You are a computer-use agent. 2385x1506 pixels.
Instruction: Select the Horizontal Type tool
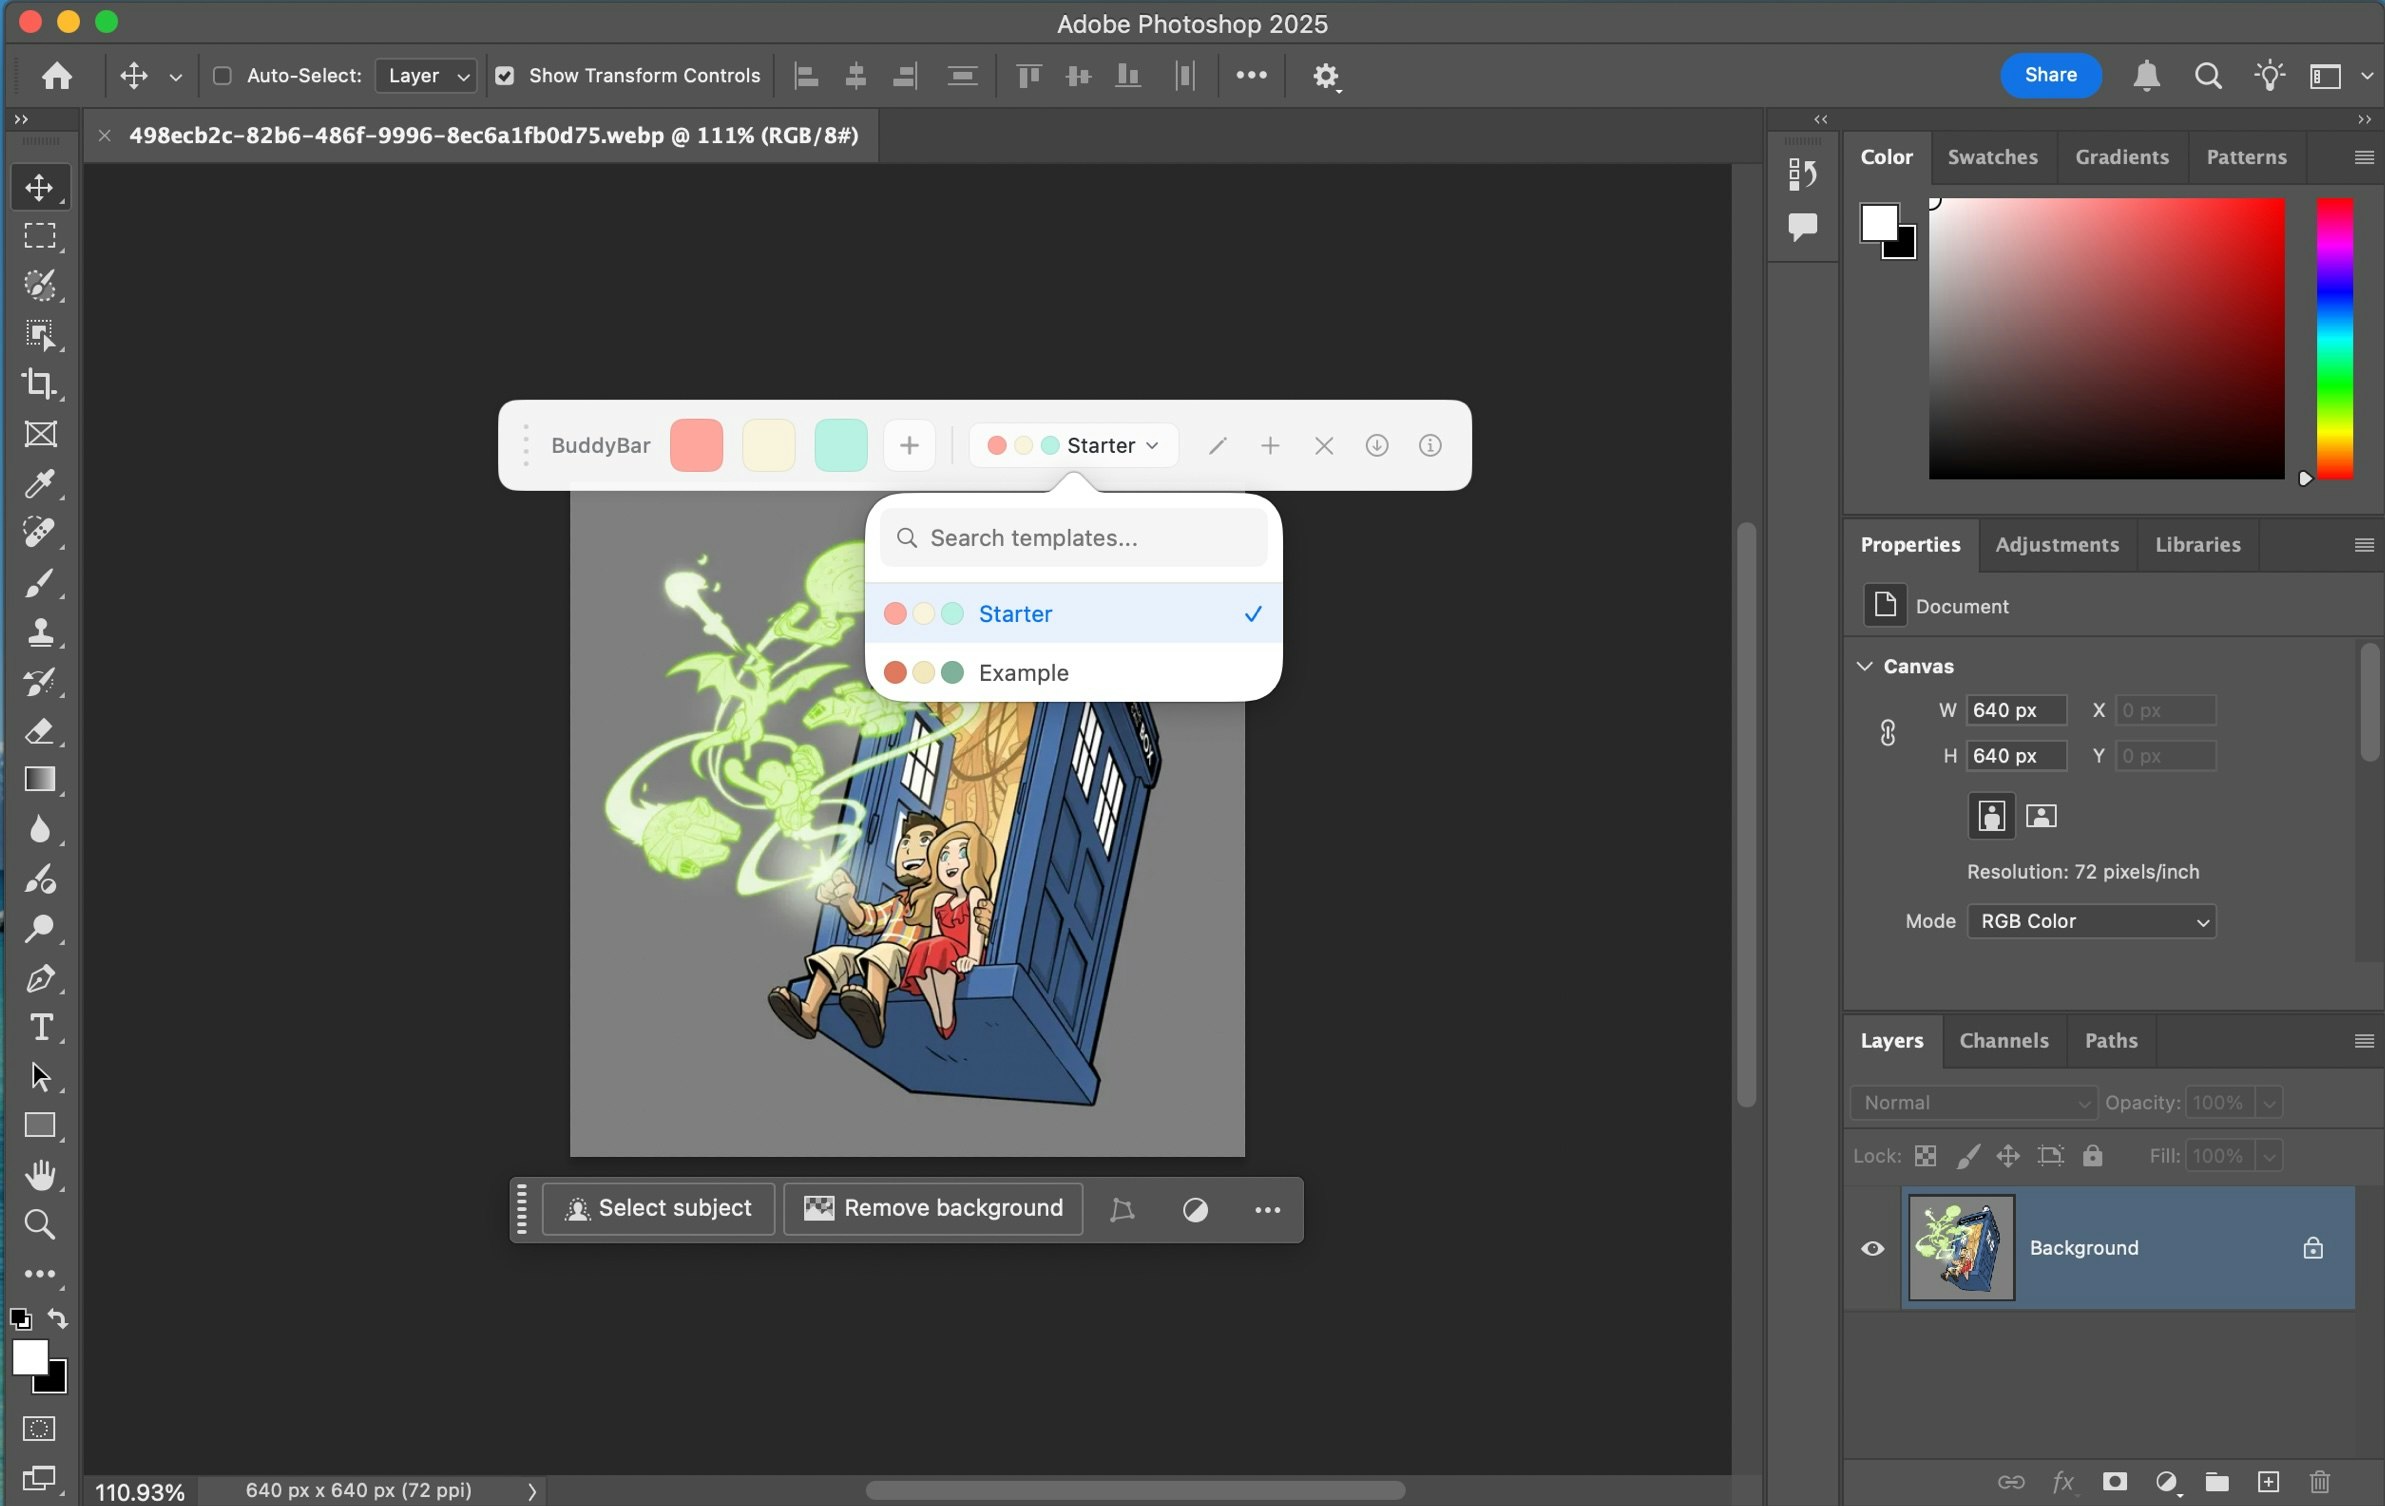pyautogui.click(x=40, y=1027)
